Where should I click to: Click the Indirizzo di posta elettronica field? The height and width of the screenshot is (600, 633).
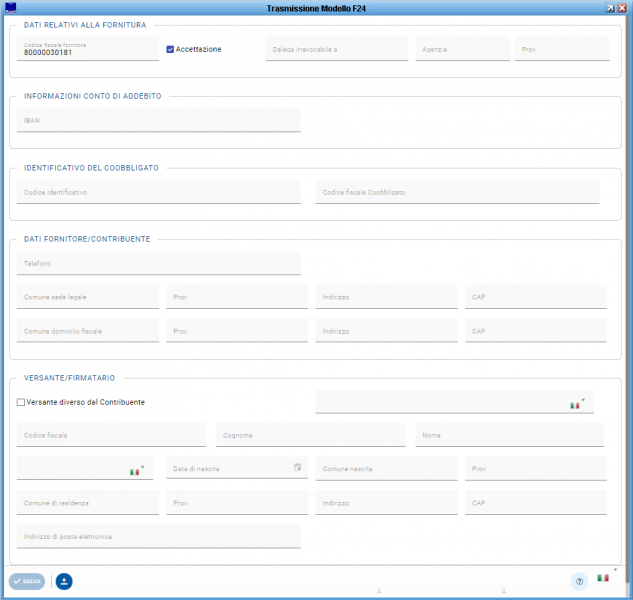click(x=159, y=537)
